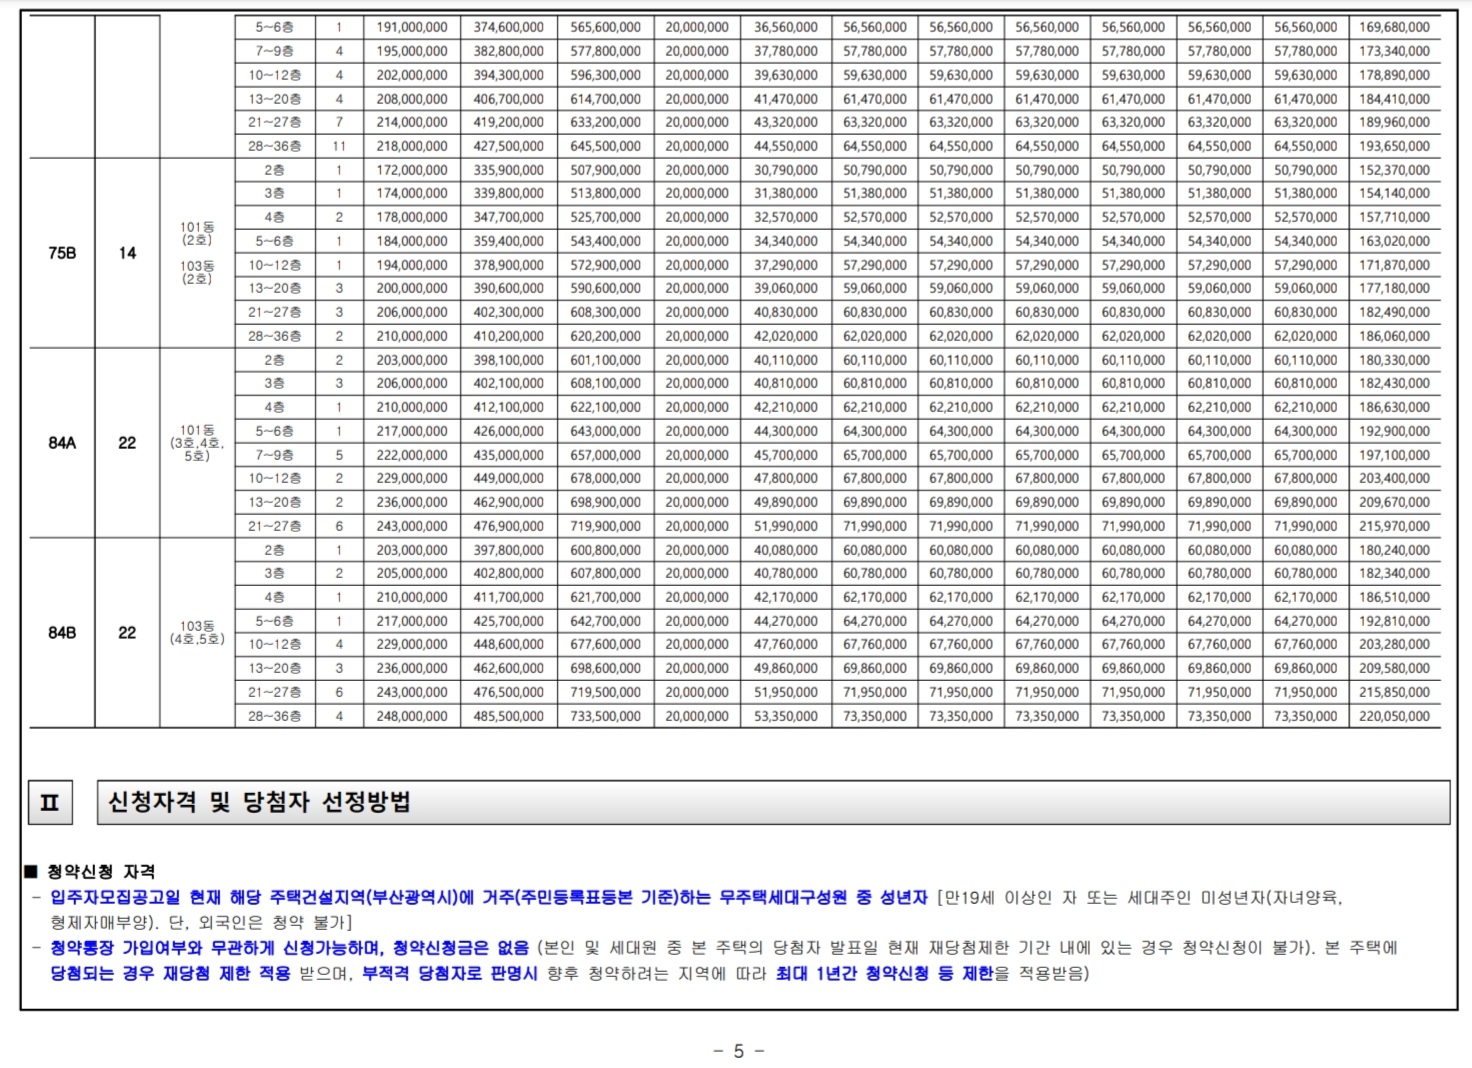Select the value 678,000,000

(605, 478)
